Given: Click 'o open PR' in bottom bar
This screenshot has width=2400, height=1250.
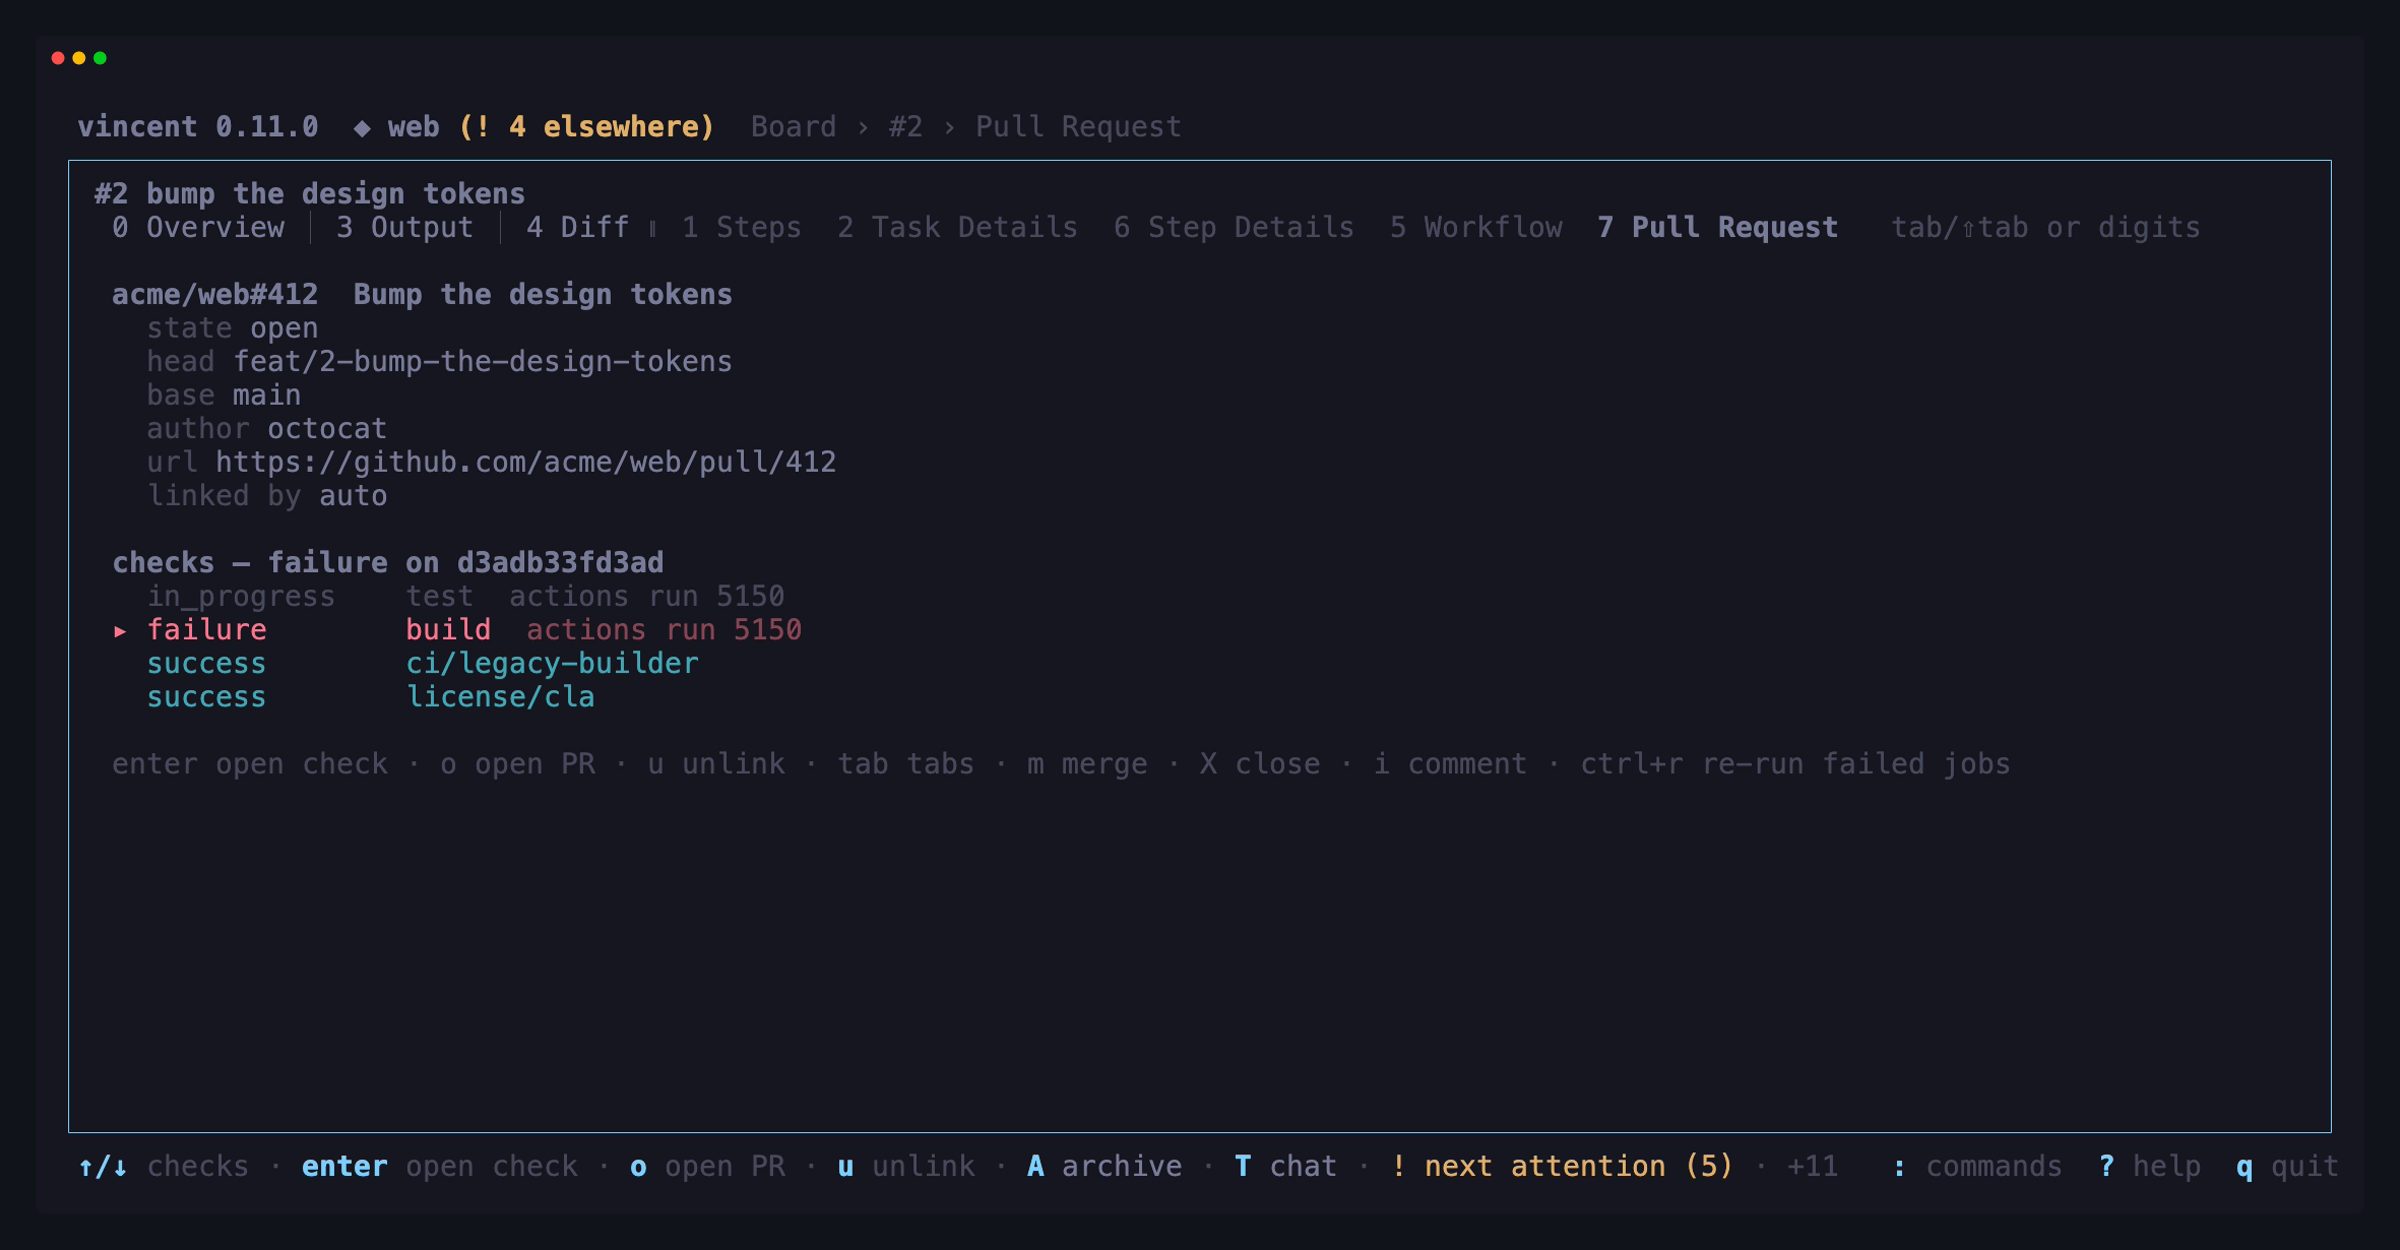Looking at the screenshot, I should (707, 1167).
